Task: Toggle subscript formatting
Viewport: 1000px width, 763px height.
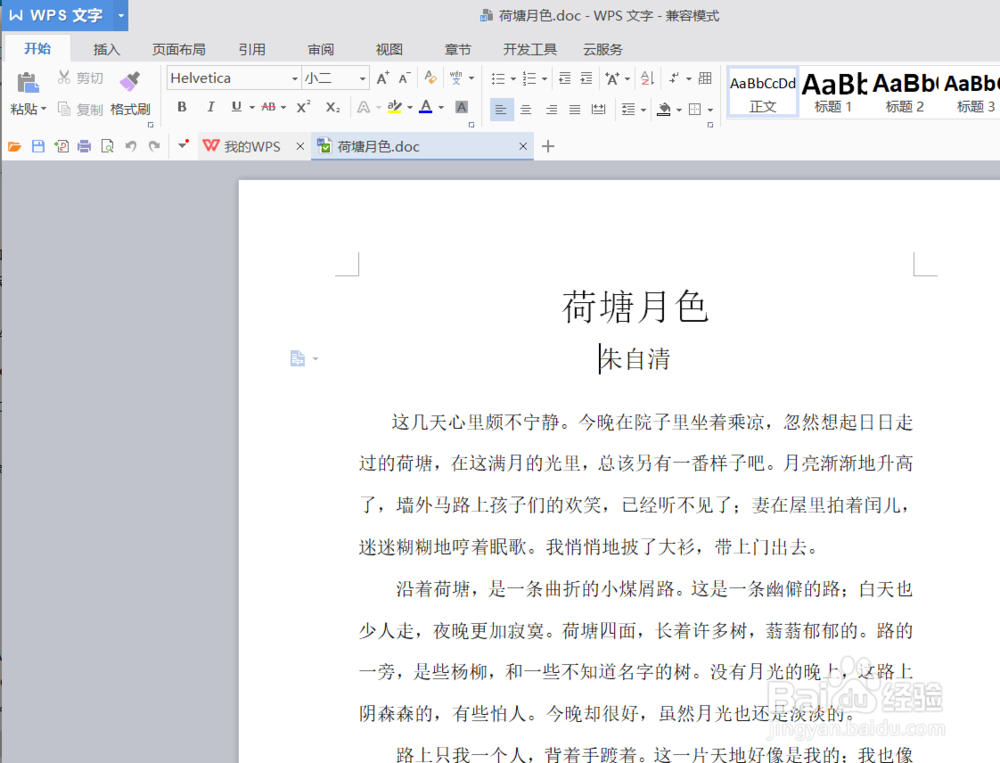Action: 333,108
